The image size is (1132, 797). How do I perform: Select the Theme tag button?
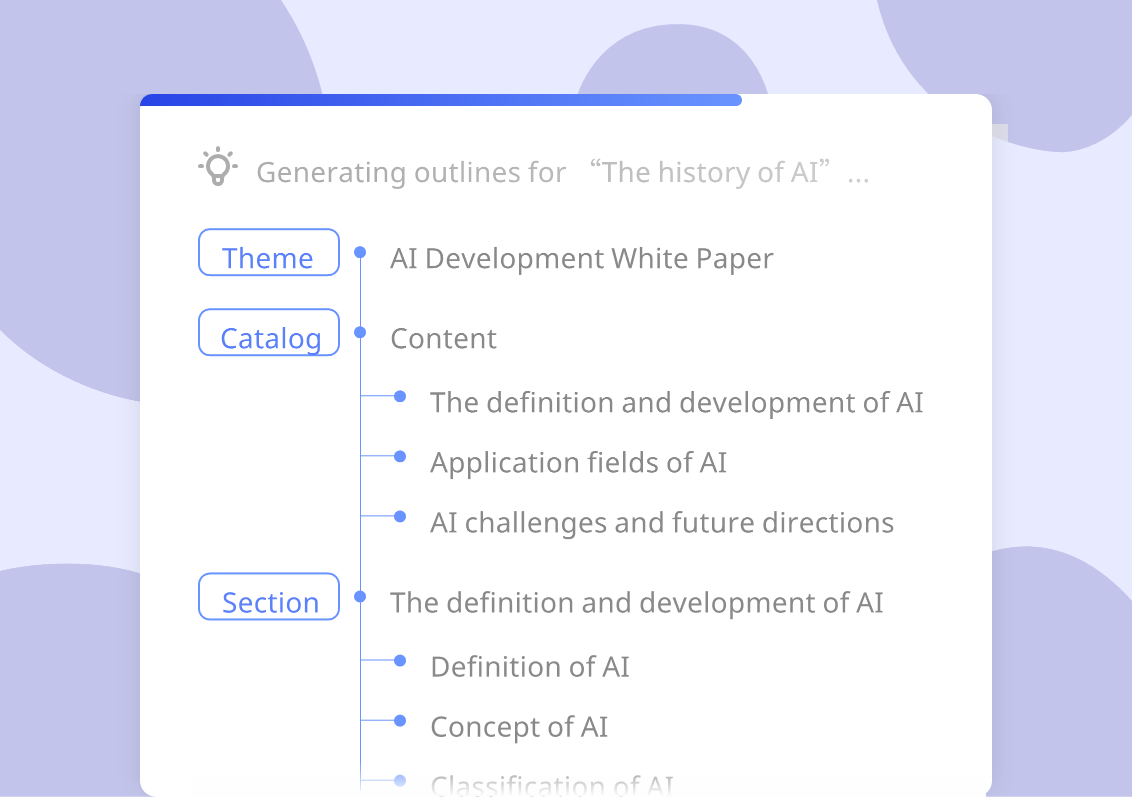coord(269,253)
